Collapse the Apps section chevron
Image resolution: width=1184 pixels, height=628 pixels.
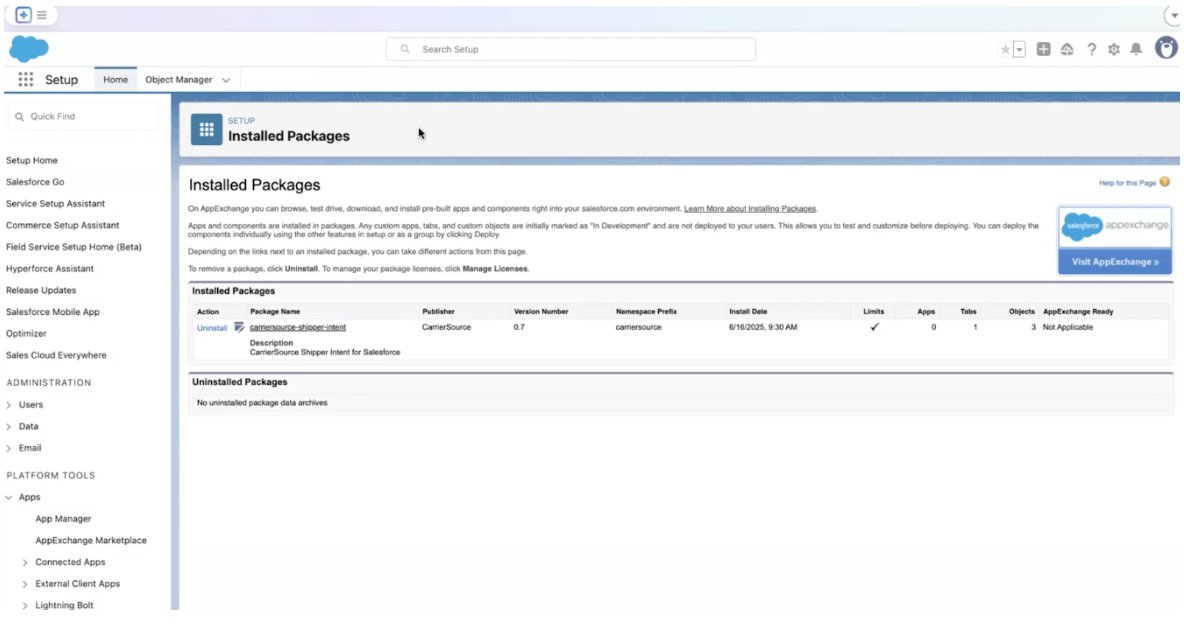9,497
